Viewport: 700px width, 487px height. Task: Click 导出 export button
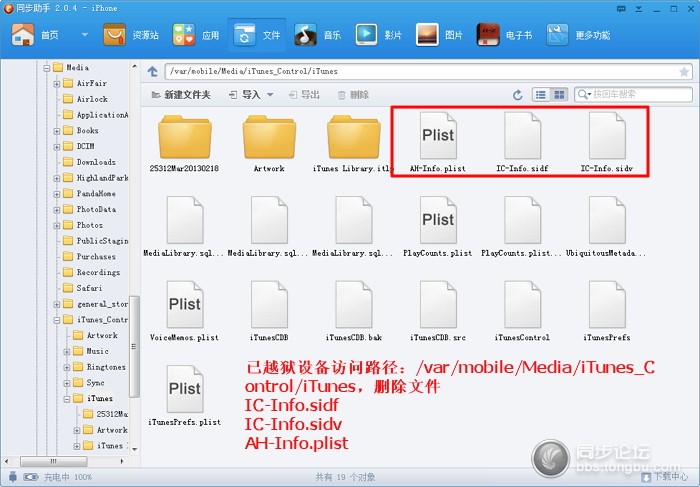click(x=304, y=95)
